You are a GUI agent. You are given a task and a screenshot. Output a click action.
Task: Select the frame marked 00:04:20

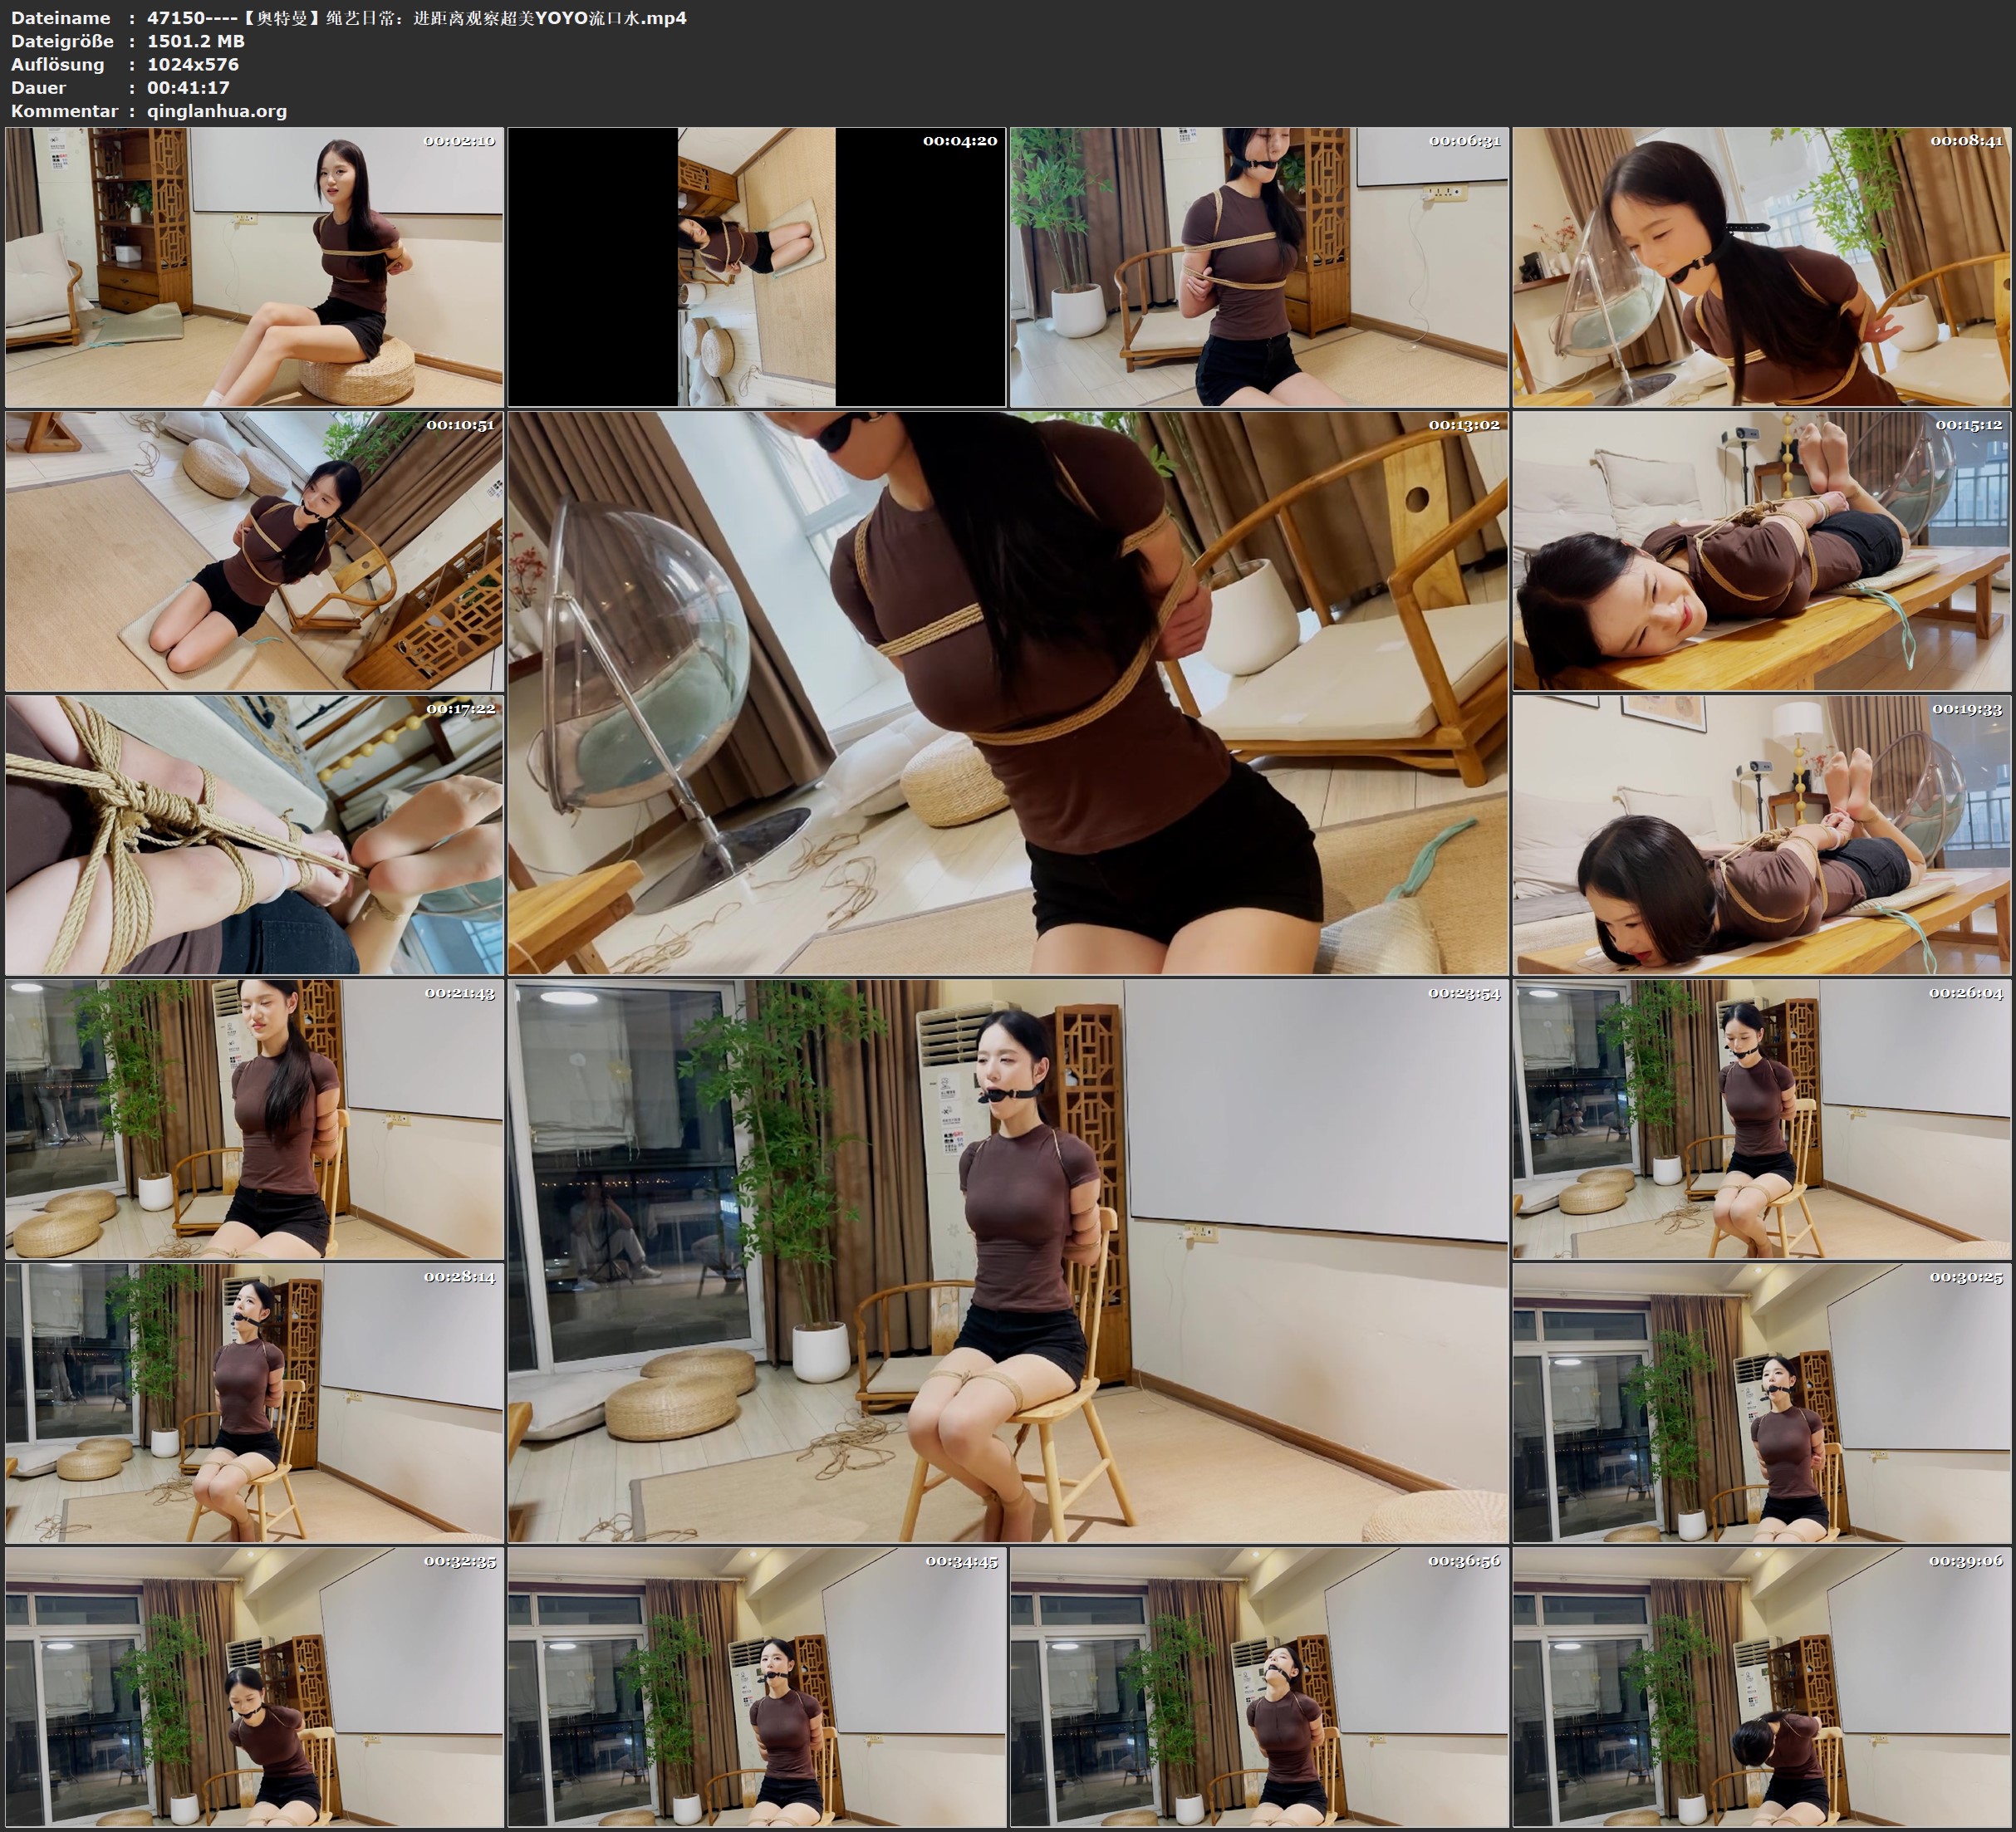point(756,266)
